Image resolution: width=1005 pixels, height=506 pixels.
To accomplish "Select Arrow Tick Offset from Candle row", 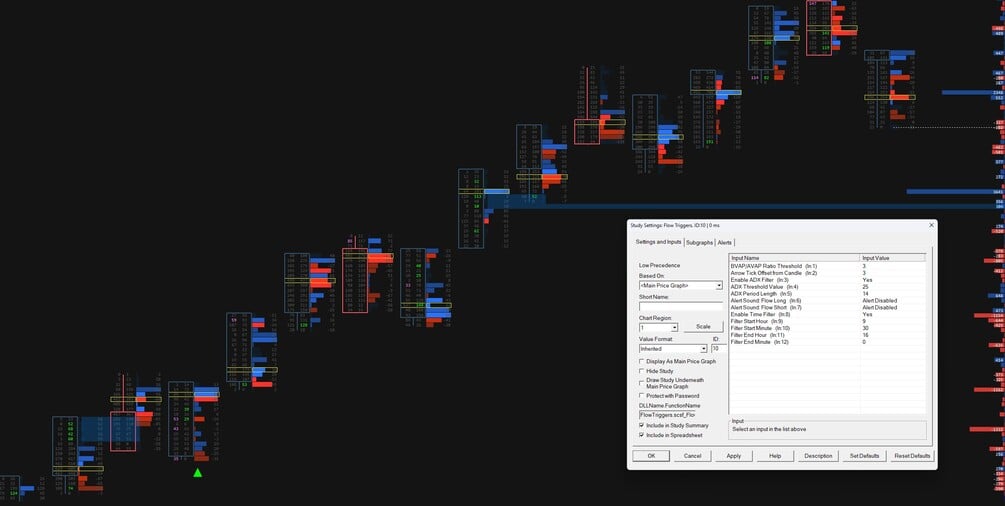I will click(827, 273).
